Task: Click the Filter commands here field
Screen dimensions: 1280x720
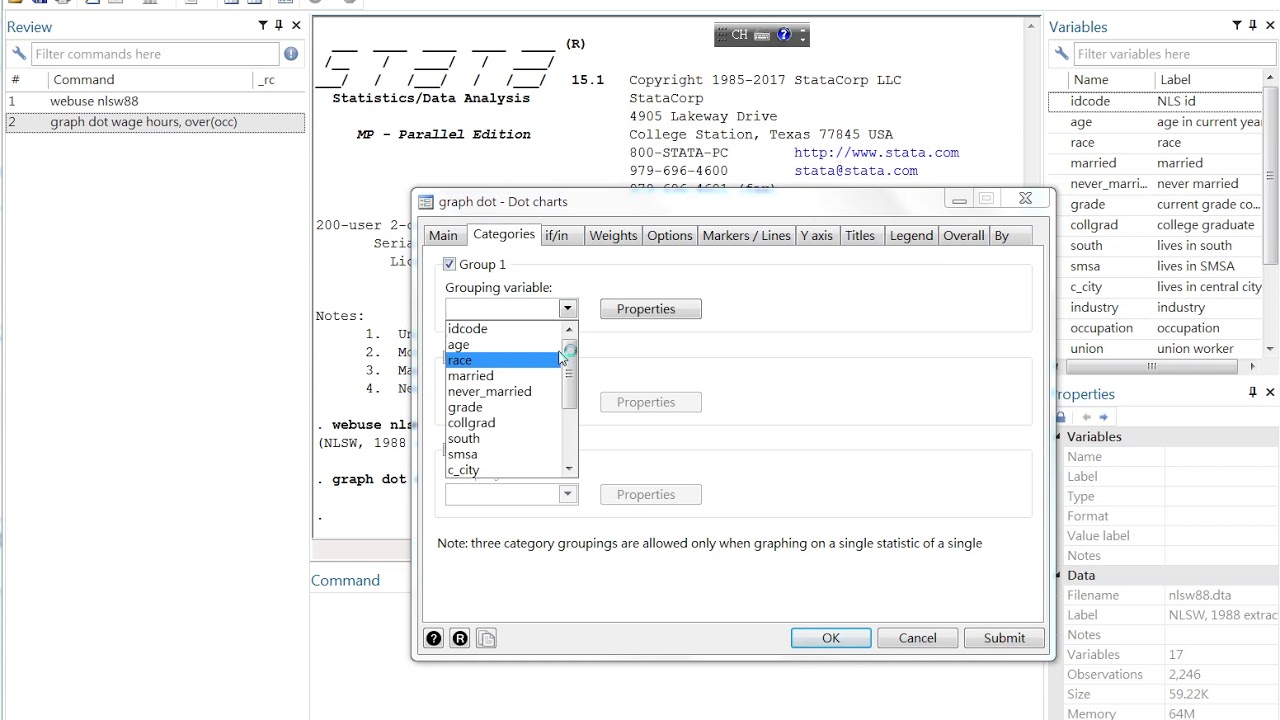Action: (155, 54)
